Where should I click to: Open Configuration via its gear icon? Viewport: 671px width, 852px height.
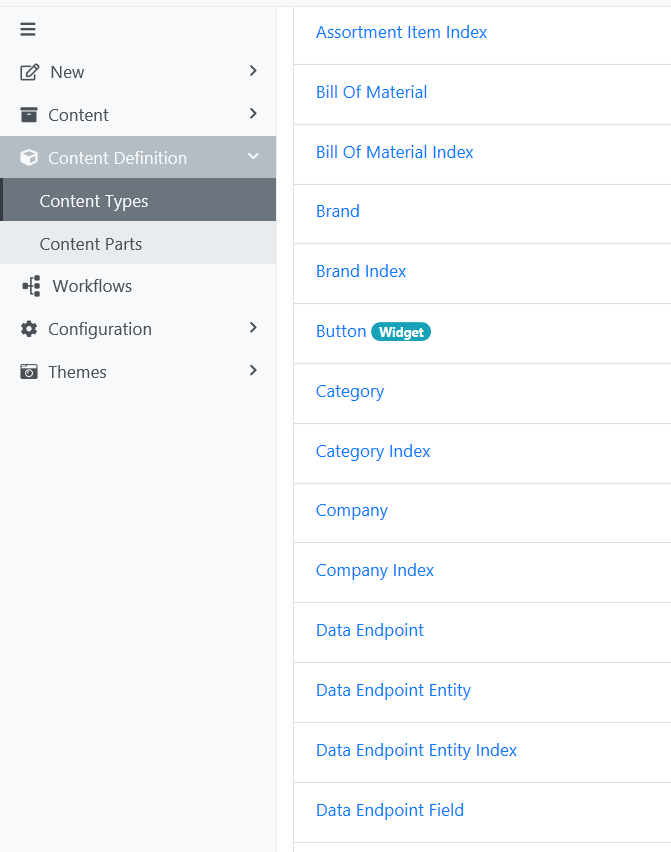click(27, 328)
